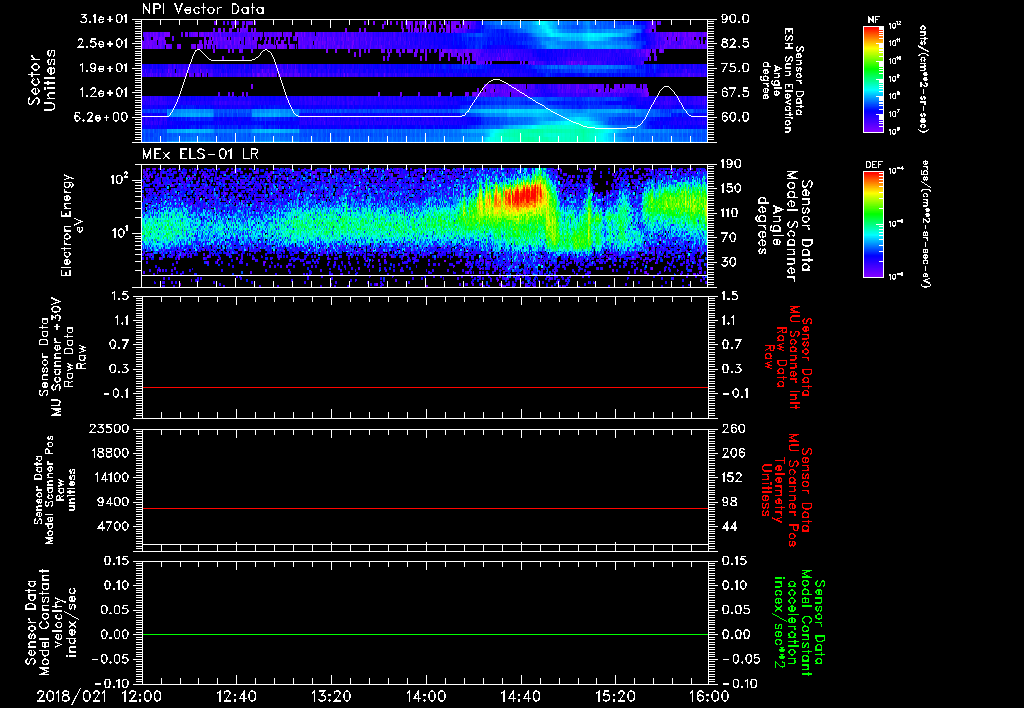Click the '90.0' elevation tick label
The height and width of the screenshot is (708, 1024).
point(735,19)
